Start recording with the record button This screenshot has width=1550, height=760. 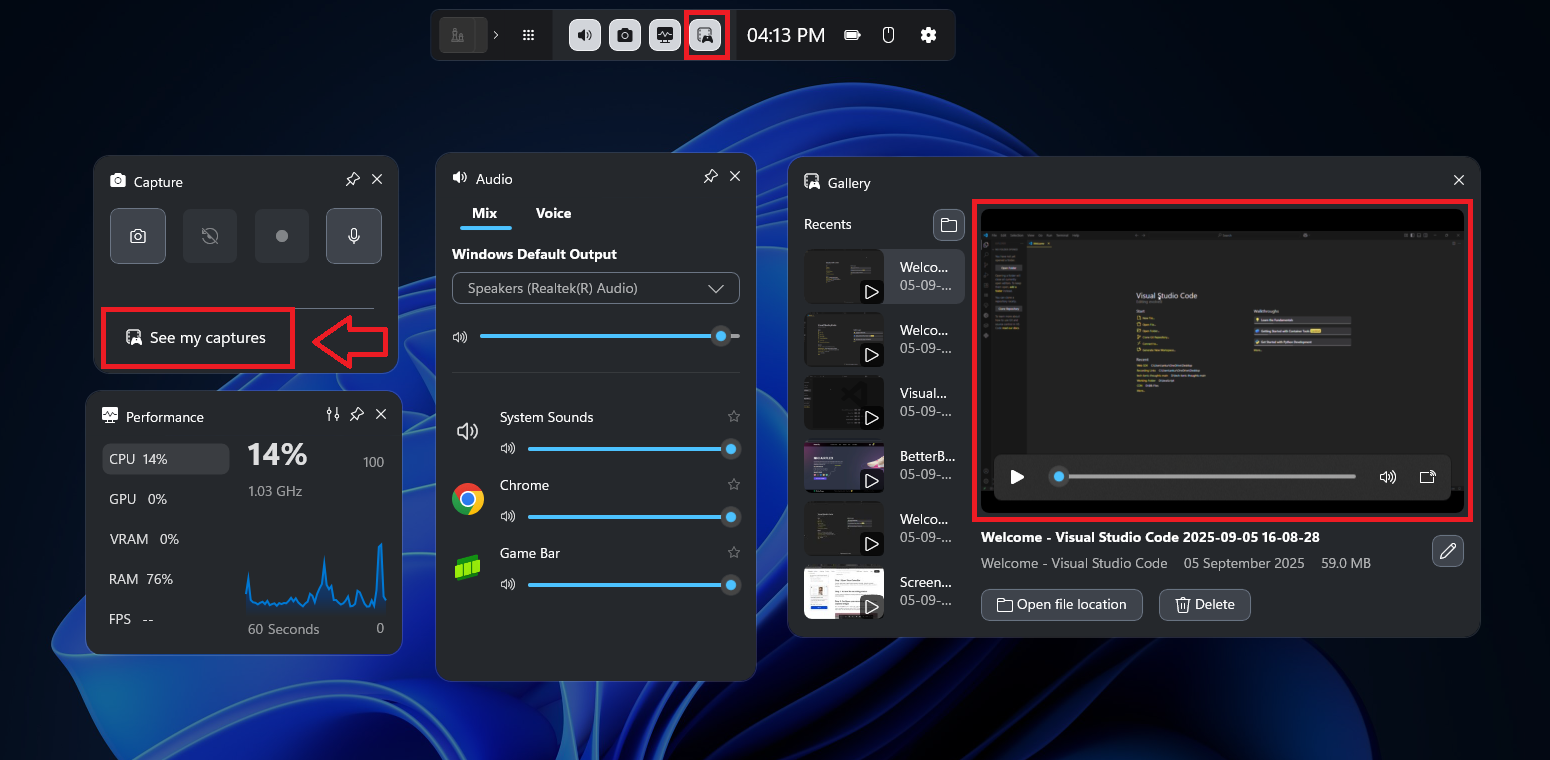(281, 236)
